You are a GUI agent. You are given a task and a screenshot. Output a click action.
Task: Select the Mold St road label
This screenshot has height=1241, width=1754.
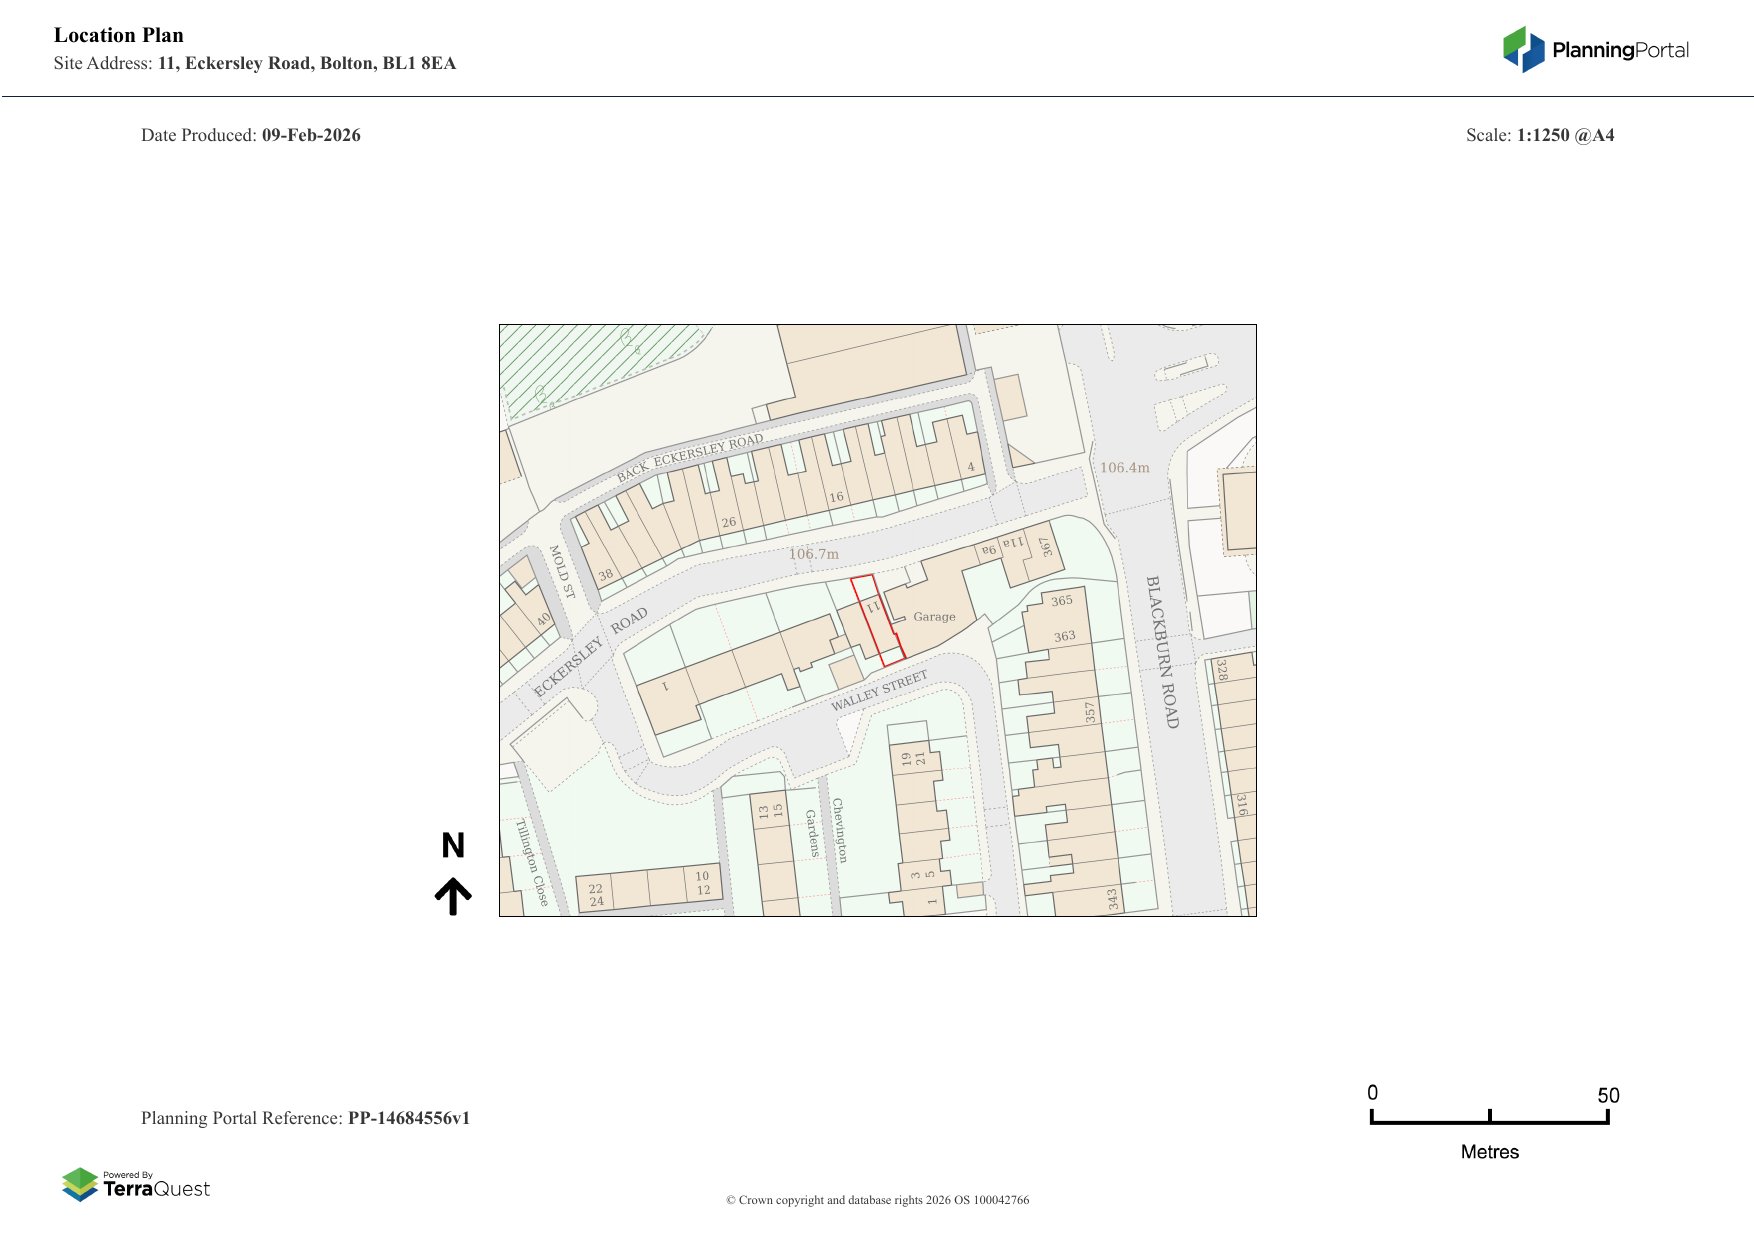point(561,572)
